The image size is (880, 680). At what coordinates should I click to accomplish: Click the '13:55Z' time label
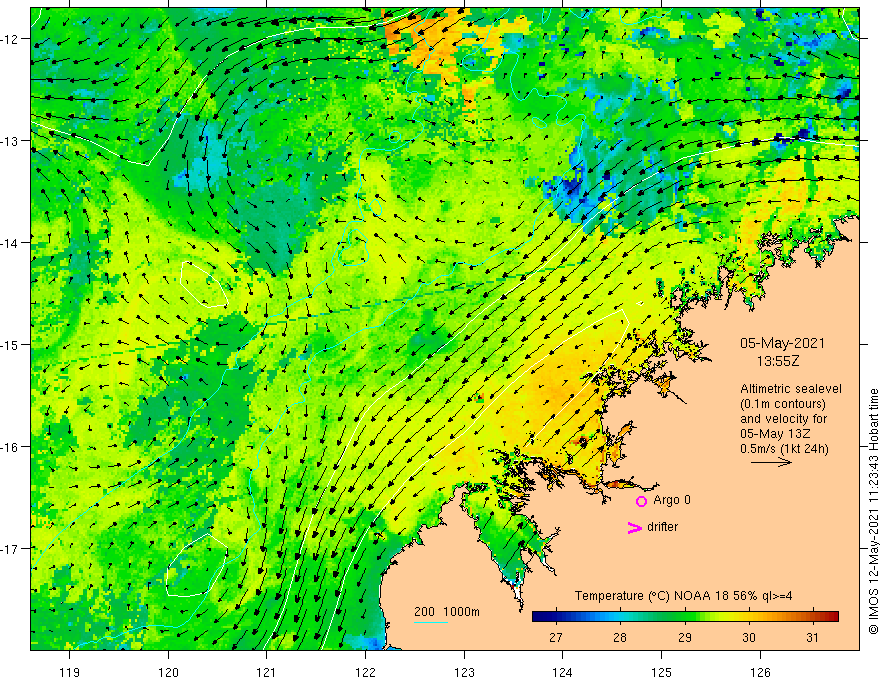point(778,361)
